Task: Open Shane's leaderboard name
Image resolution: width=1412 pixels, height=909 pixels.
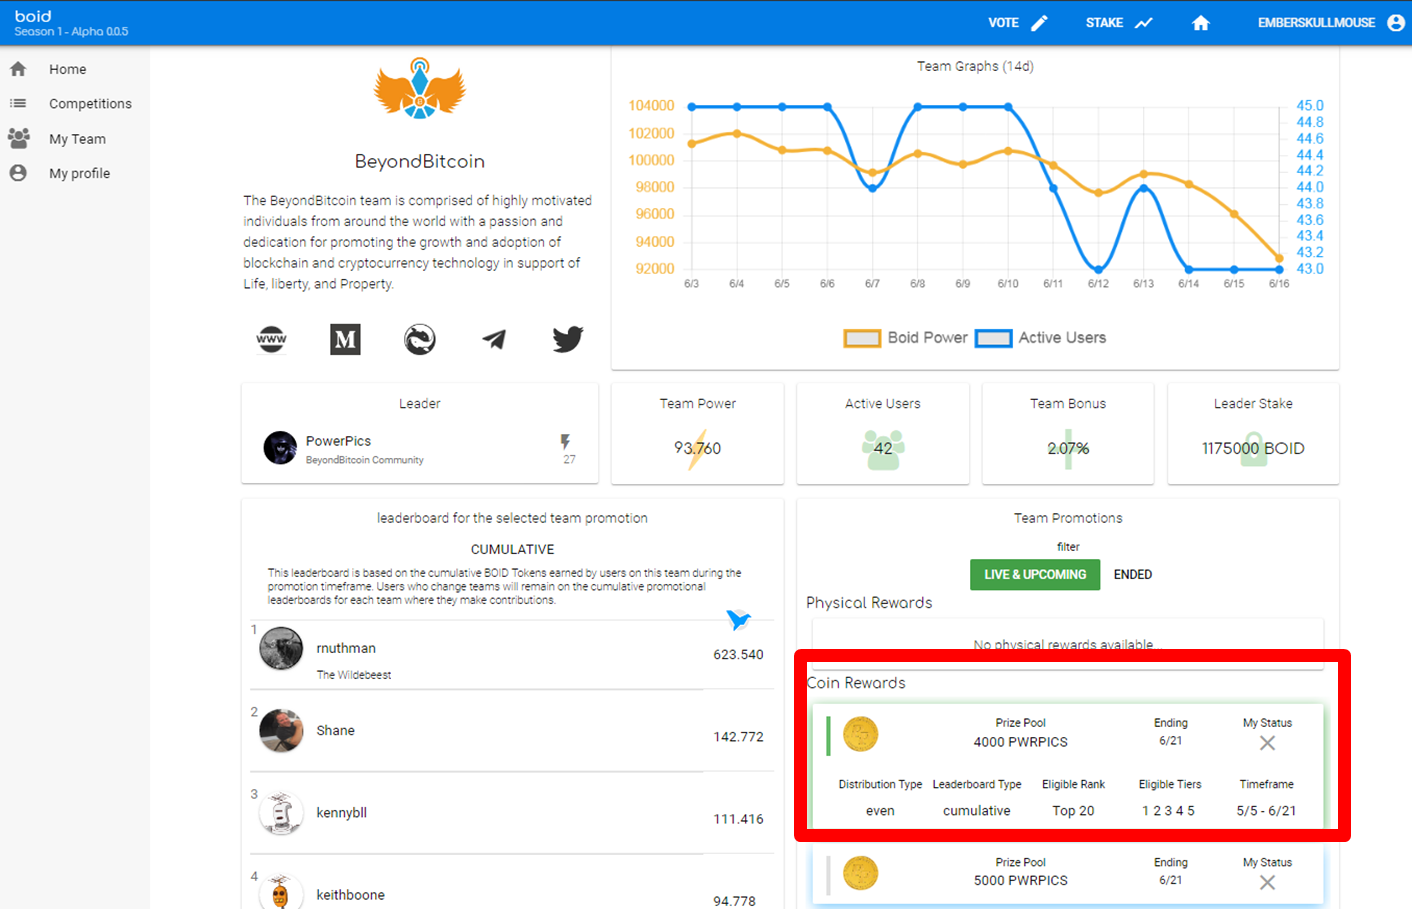Action: click(335, 731)
